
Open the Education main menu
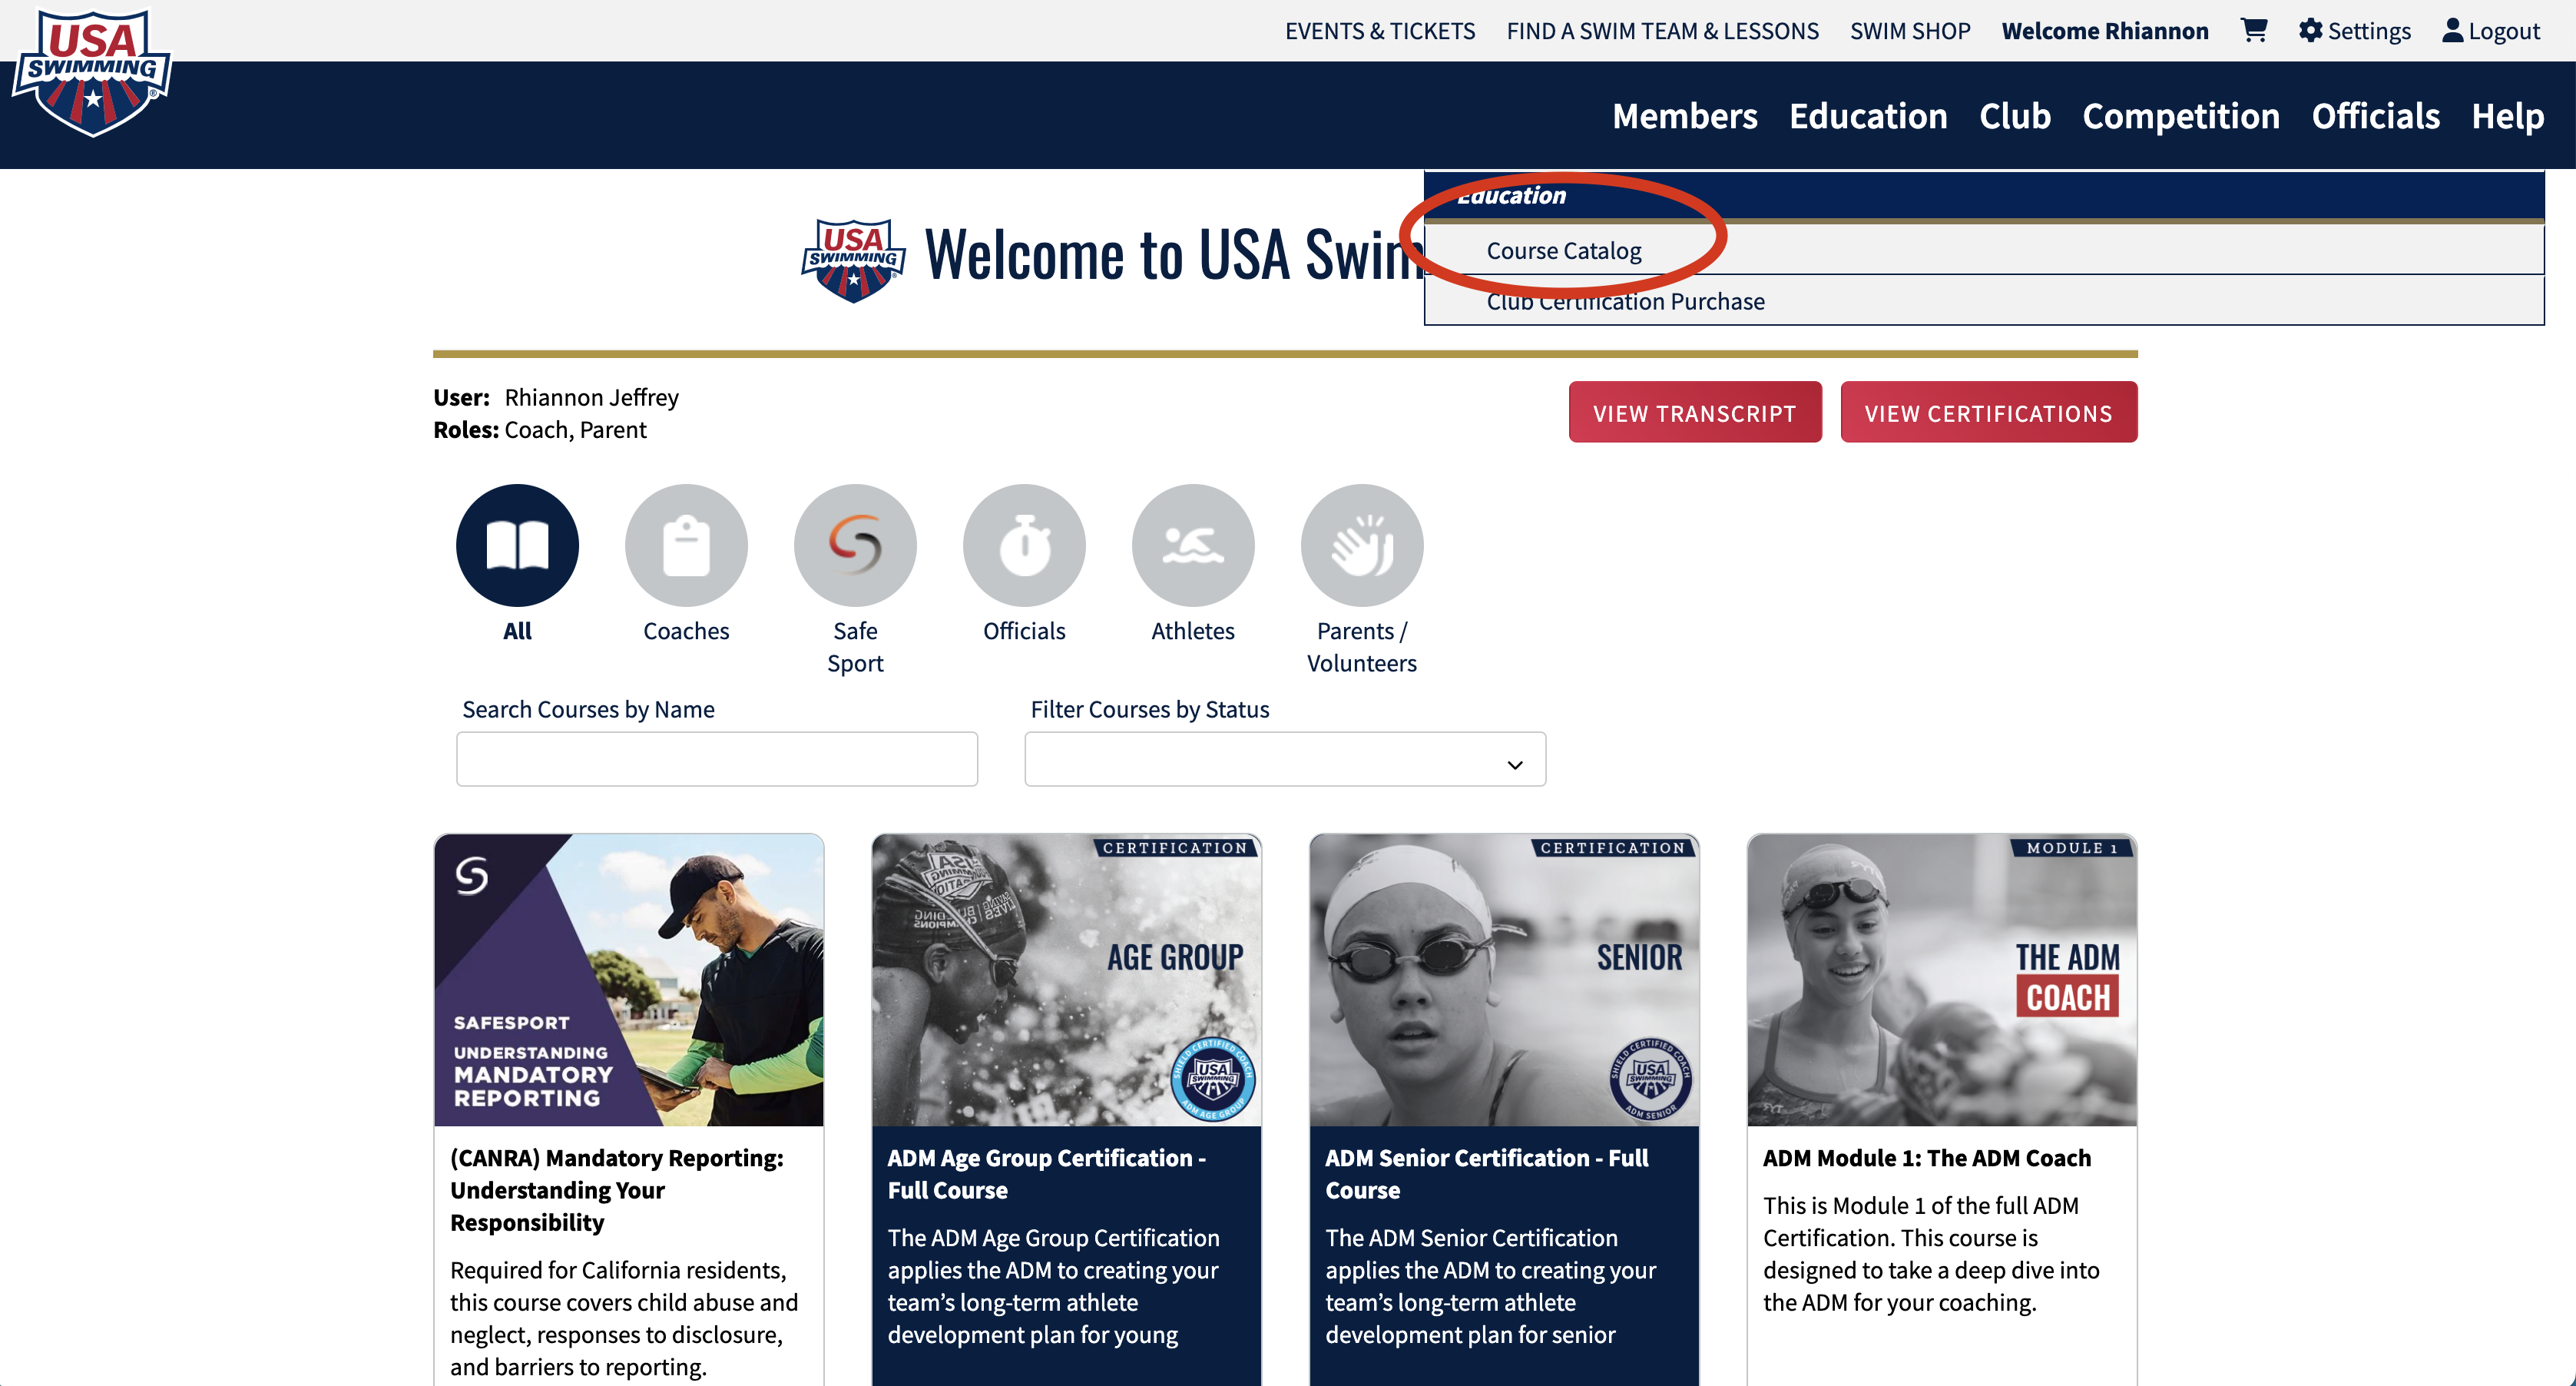pos(1868,116)
